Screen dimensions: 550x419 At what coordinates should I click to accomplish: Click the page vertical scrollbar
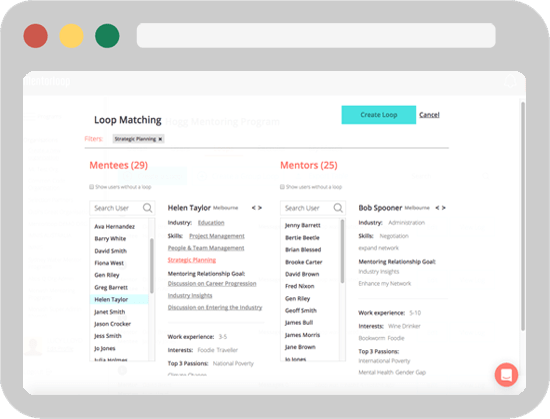click(523, 216)
